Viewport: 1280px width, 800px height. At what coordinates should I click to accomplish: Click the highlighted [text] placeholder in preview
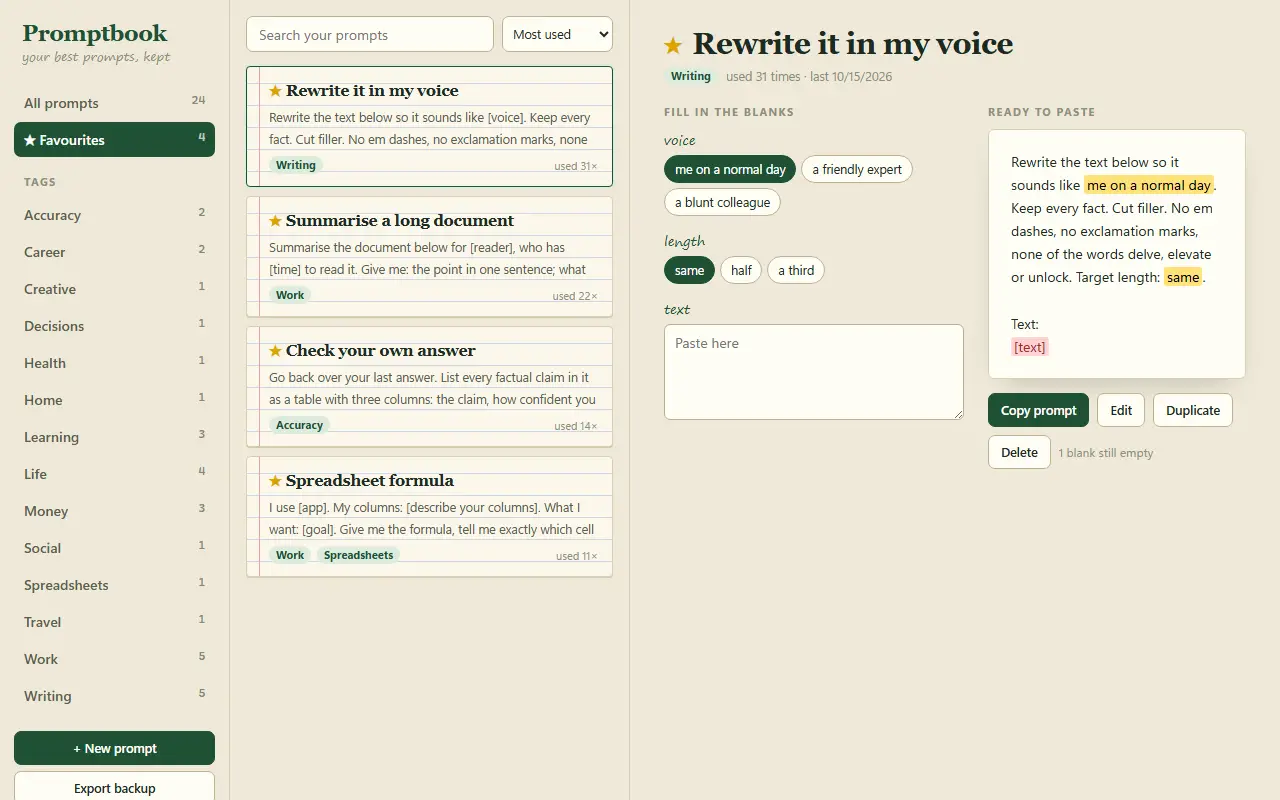click(1029, 347)
